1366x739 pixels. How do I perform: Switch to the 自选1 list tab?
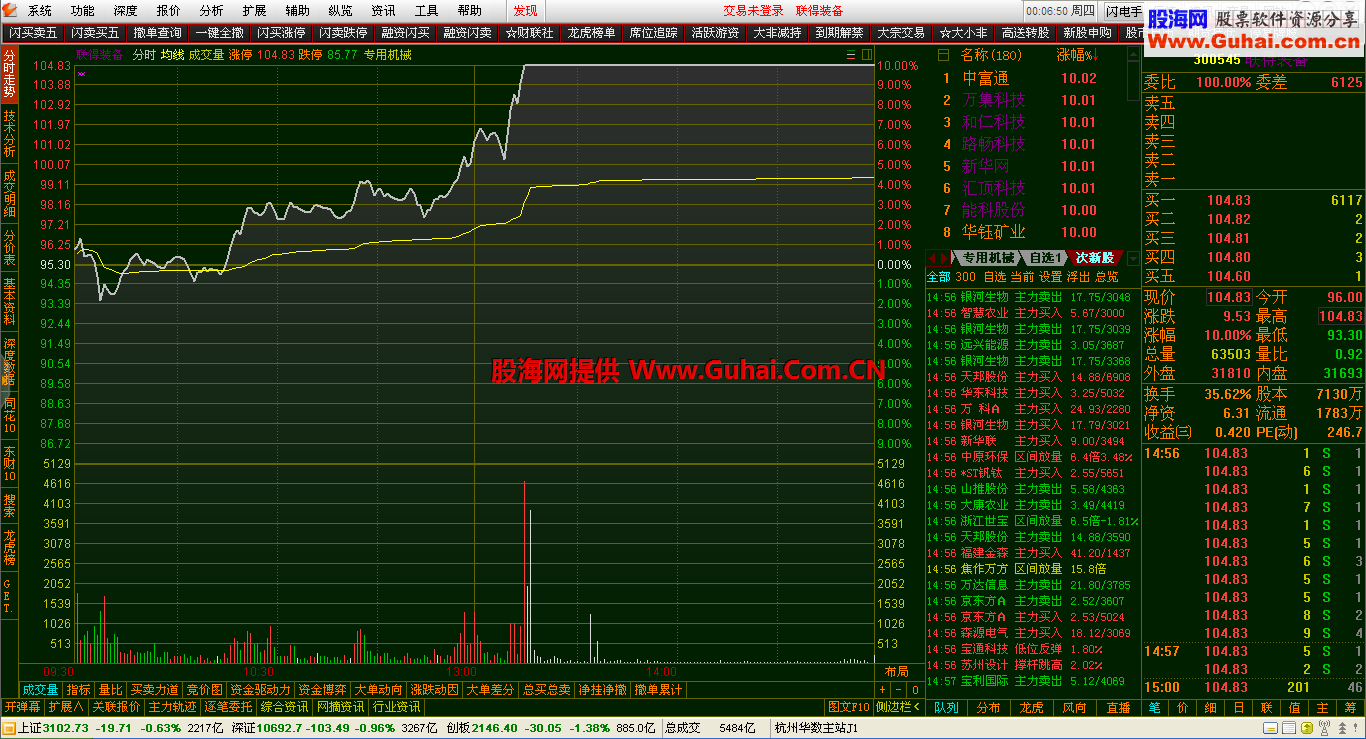(x=1045, y=258)
